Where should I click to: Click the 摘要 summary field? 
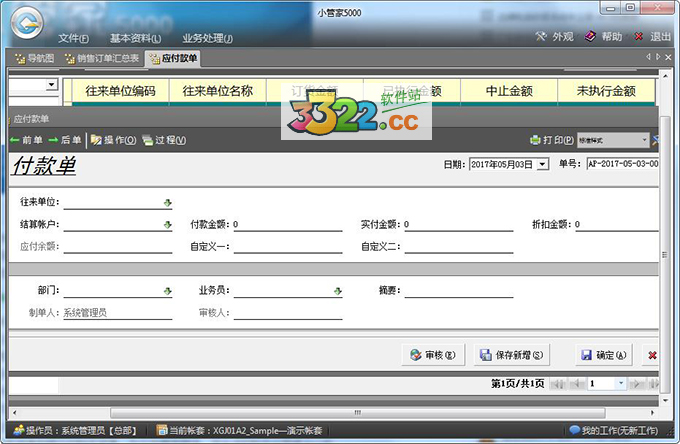pos(458,291)
